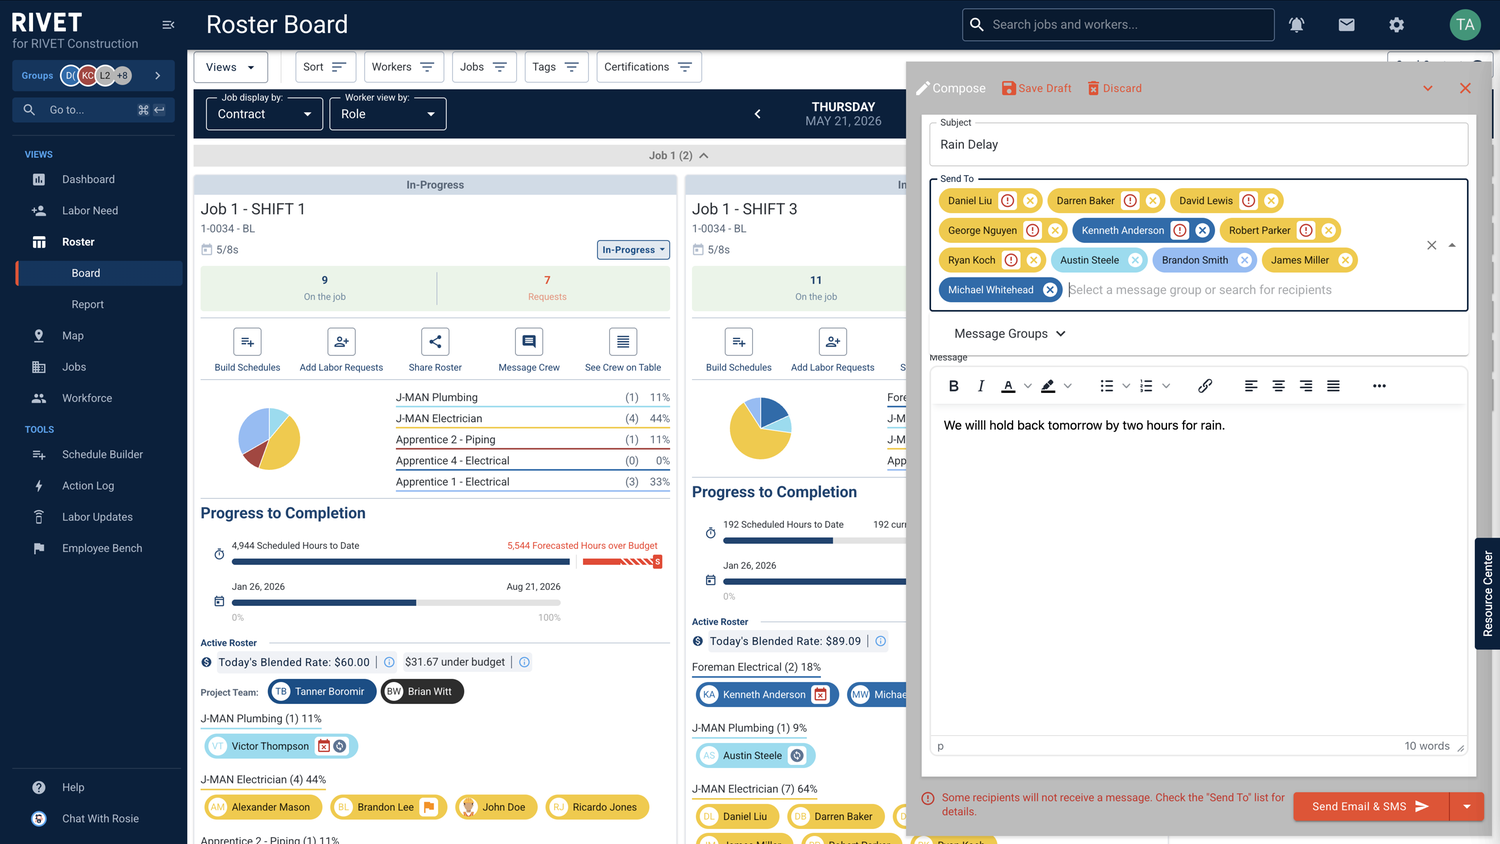Go to previous day on the date bar
This screenshot has width=1500, height=844.
[x=758, y=114]
